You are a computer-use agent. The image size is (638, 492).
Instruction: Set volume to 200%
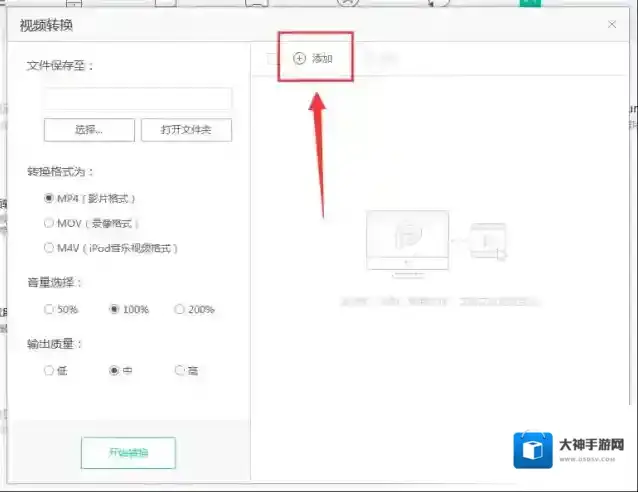click(194, 310)
